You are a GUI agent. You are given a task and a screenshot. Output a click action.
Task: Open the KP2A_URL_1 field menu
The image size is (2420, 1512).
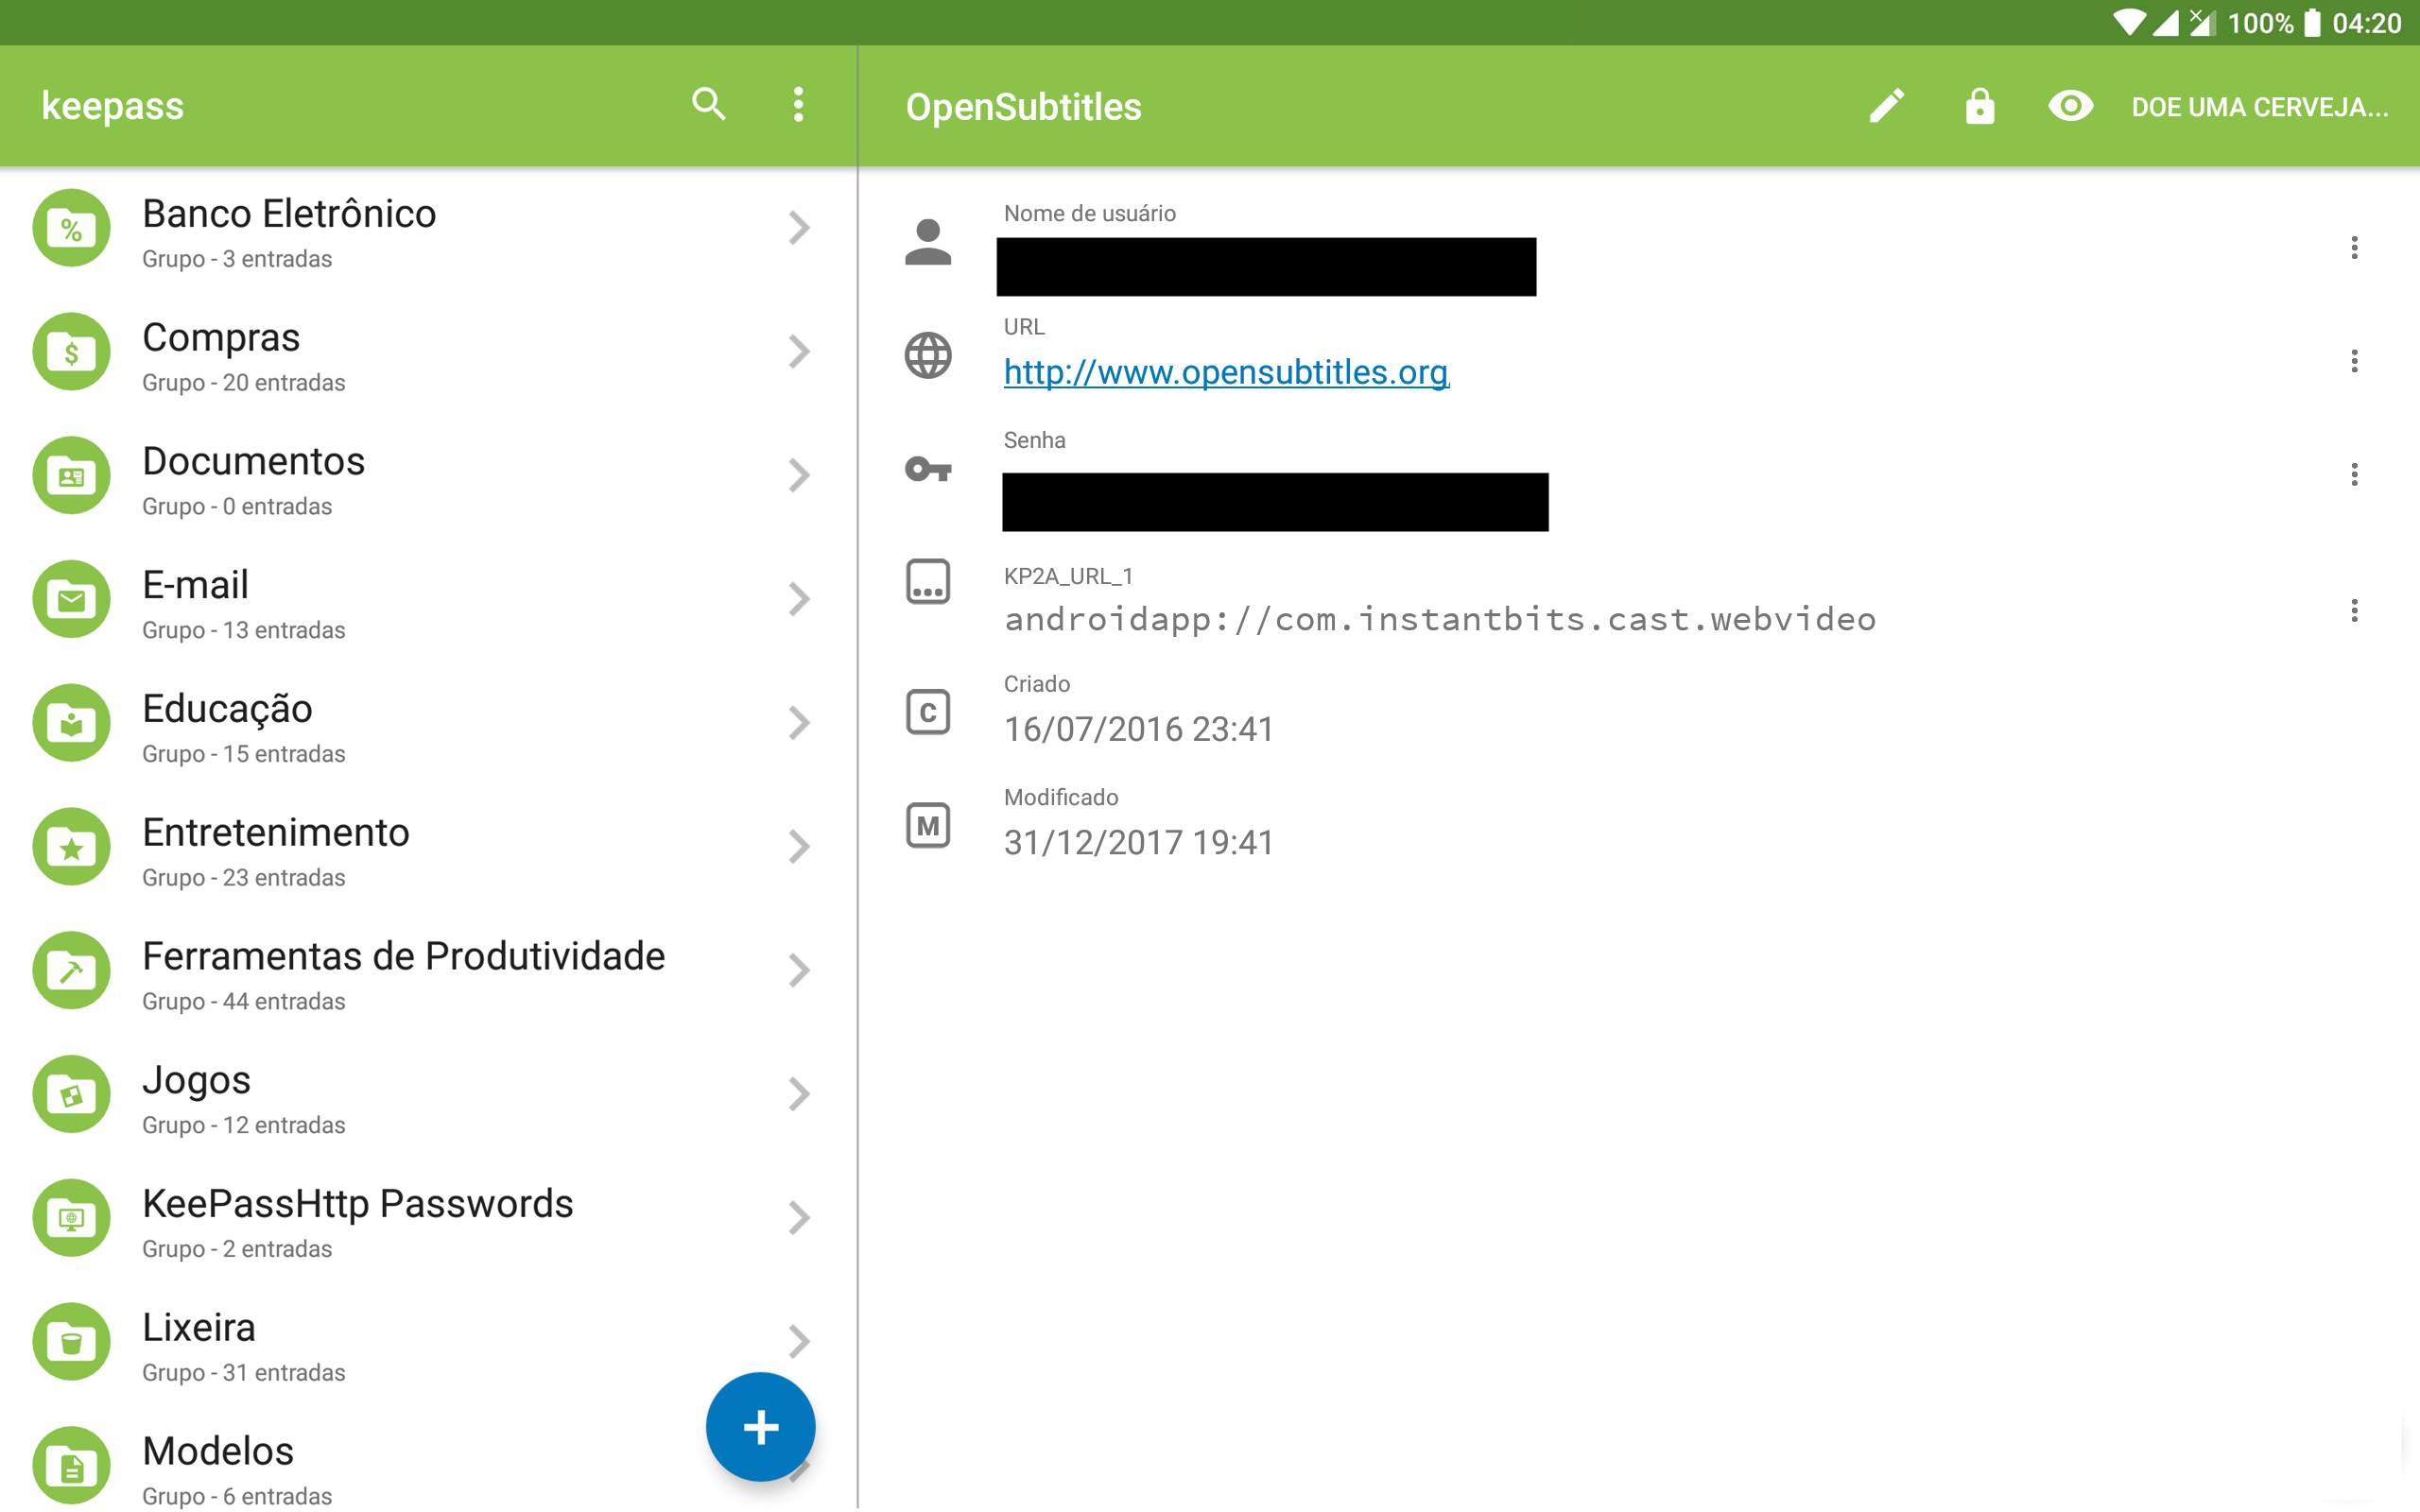2355,611
